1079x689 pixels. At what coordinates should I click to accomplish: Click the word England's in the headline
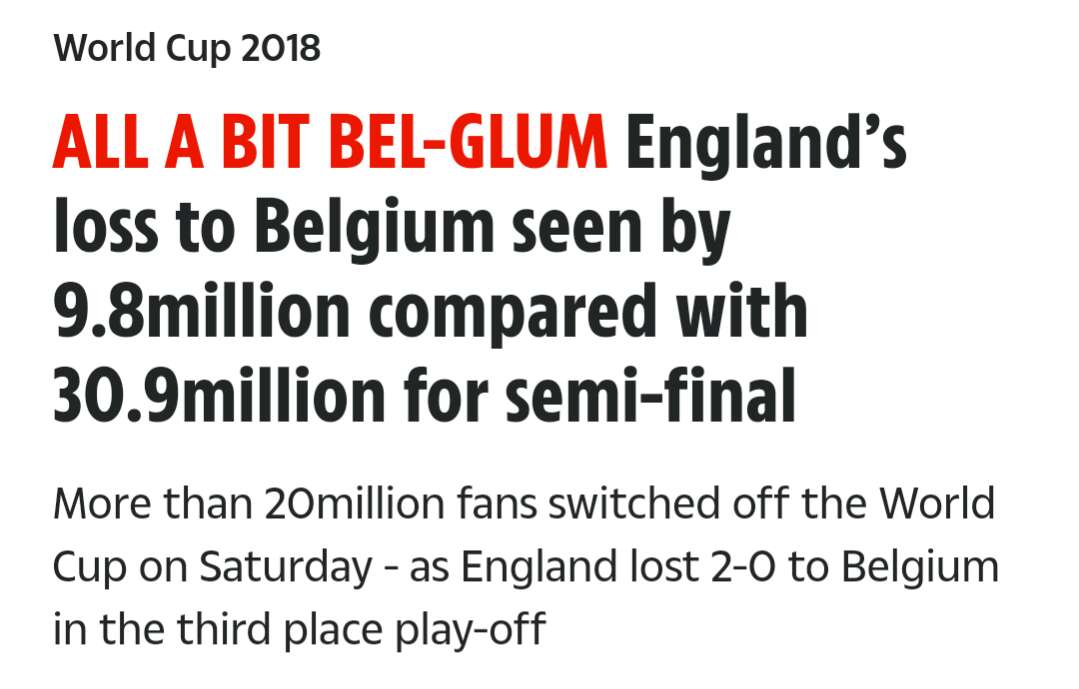tap(766, 146)
